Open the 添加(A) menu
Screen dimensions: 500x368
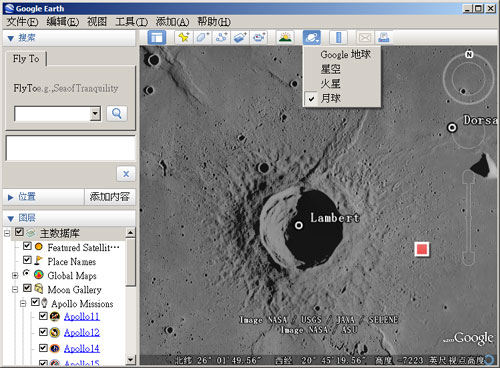tap(172, 22)
